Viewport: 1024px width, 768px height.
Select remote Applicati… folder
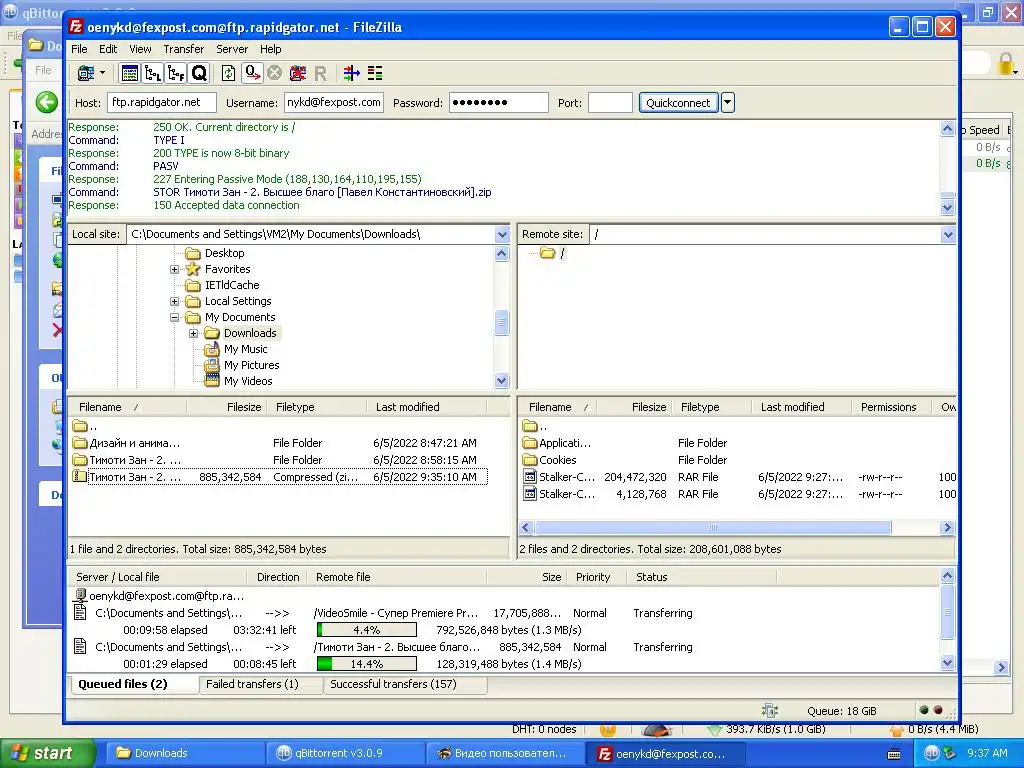click(x=738, y=443)
